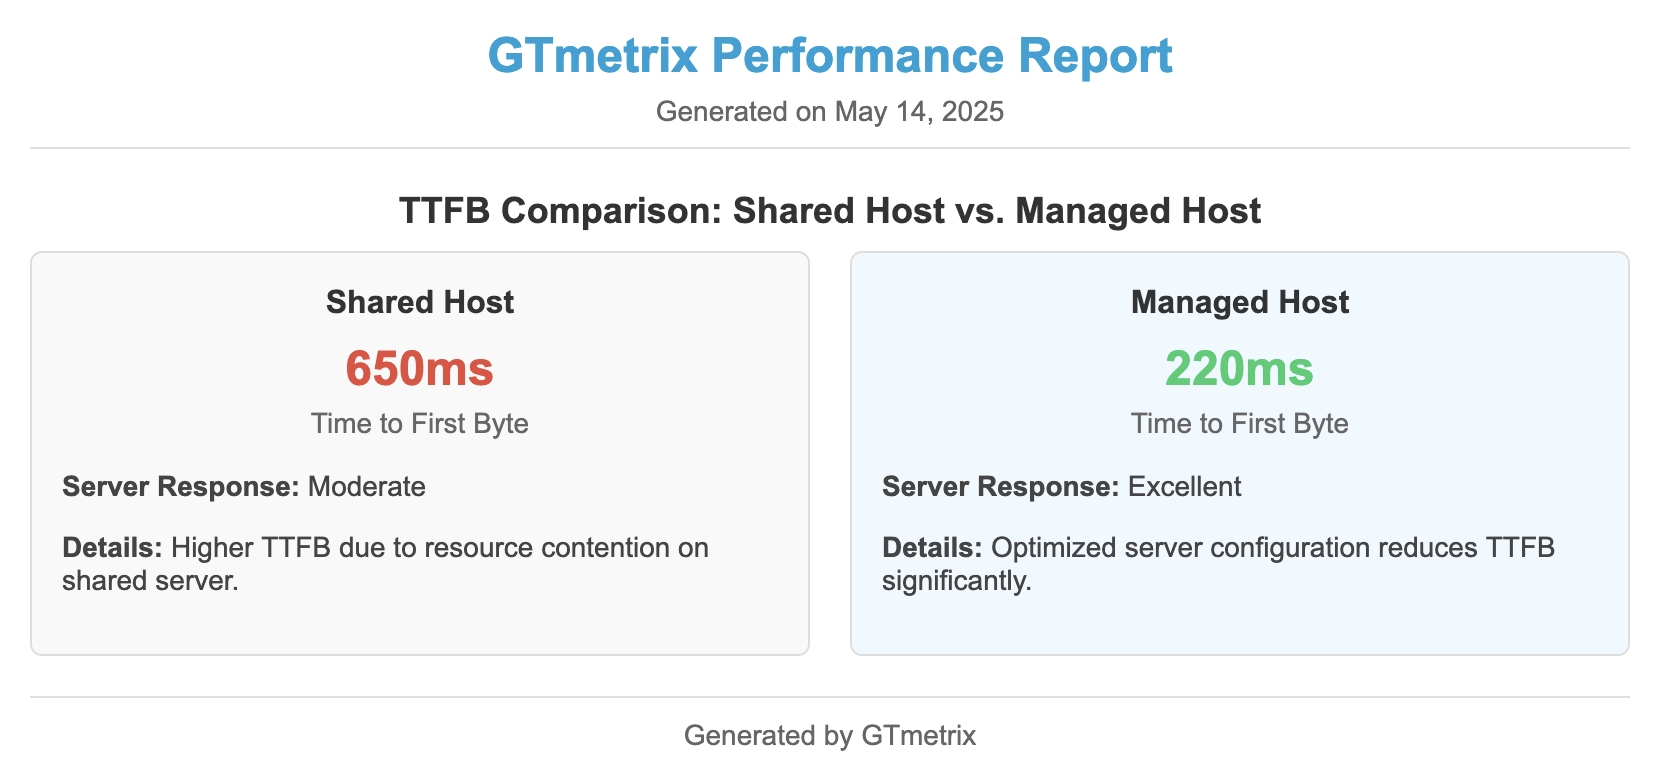
Task: Click the 220ms TTFB value
Action: point(1240,368)
